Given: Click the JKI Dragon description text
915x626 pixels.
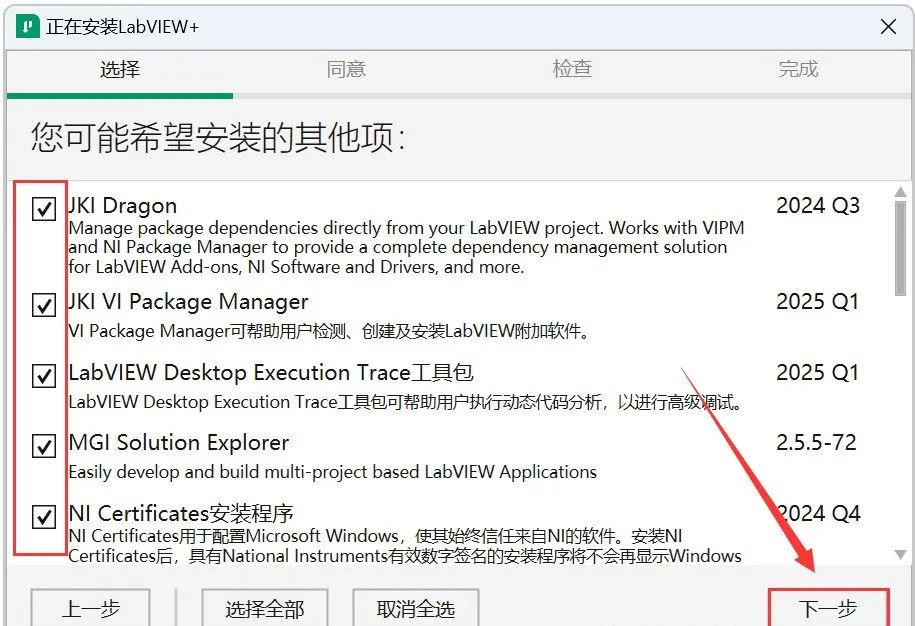Looking at the screenshot, I should (x=406, y=247).
